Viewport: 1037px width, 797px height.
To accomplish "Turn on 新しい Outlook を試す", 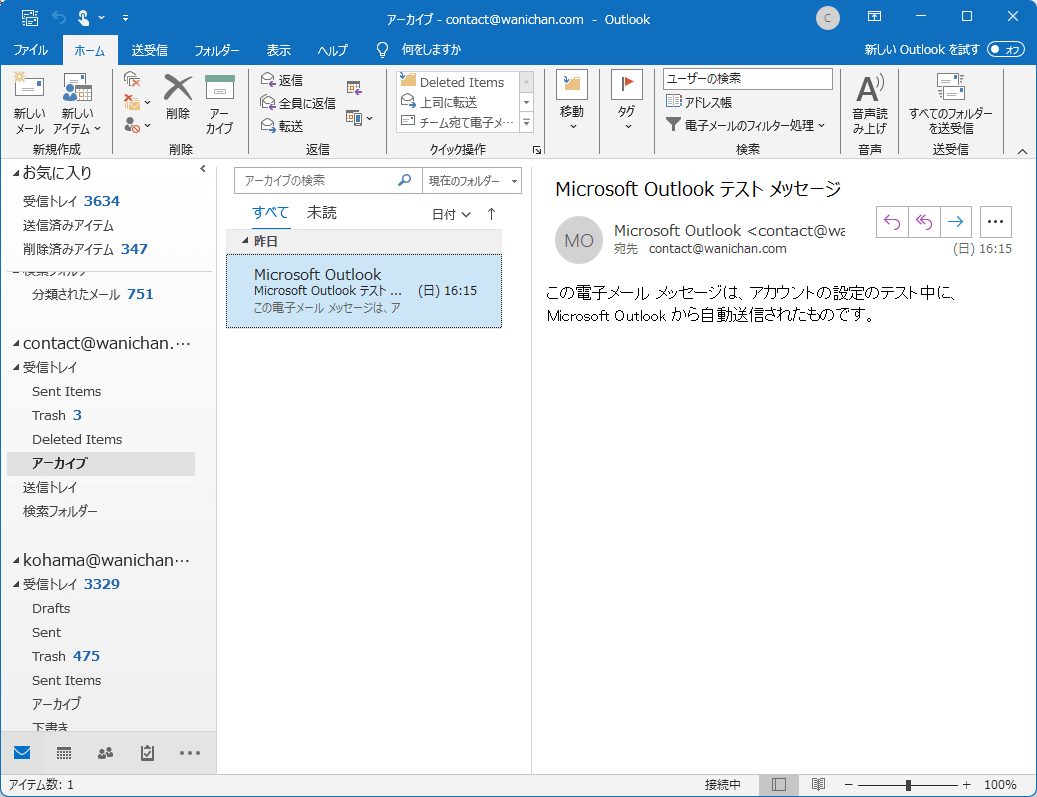I will click(x=1004, y=48).
